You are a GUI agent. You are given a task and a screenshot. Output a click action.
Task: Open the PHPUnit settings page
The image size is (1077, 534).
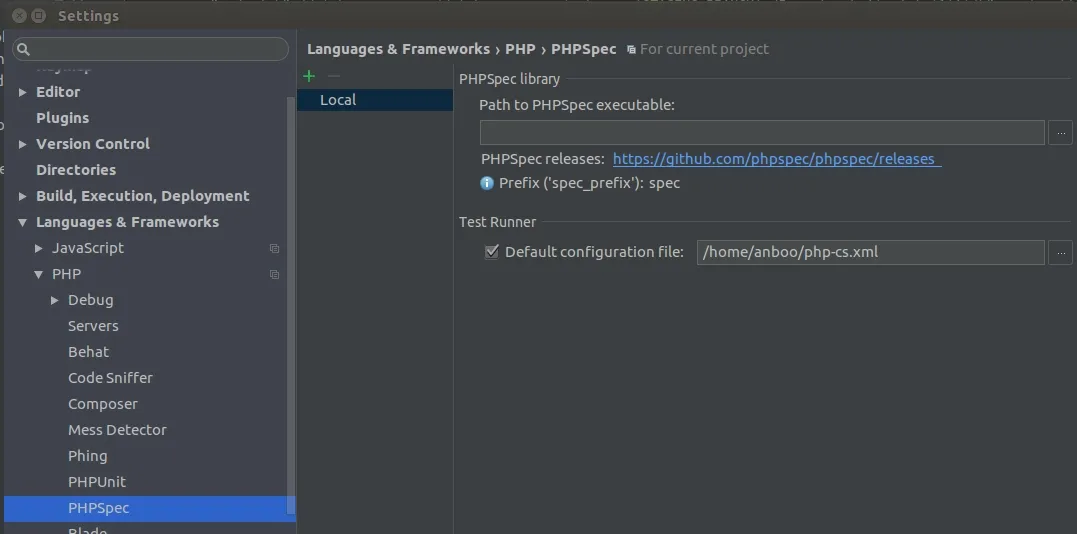[97, 482]
